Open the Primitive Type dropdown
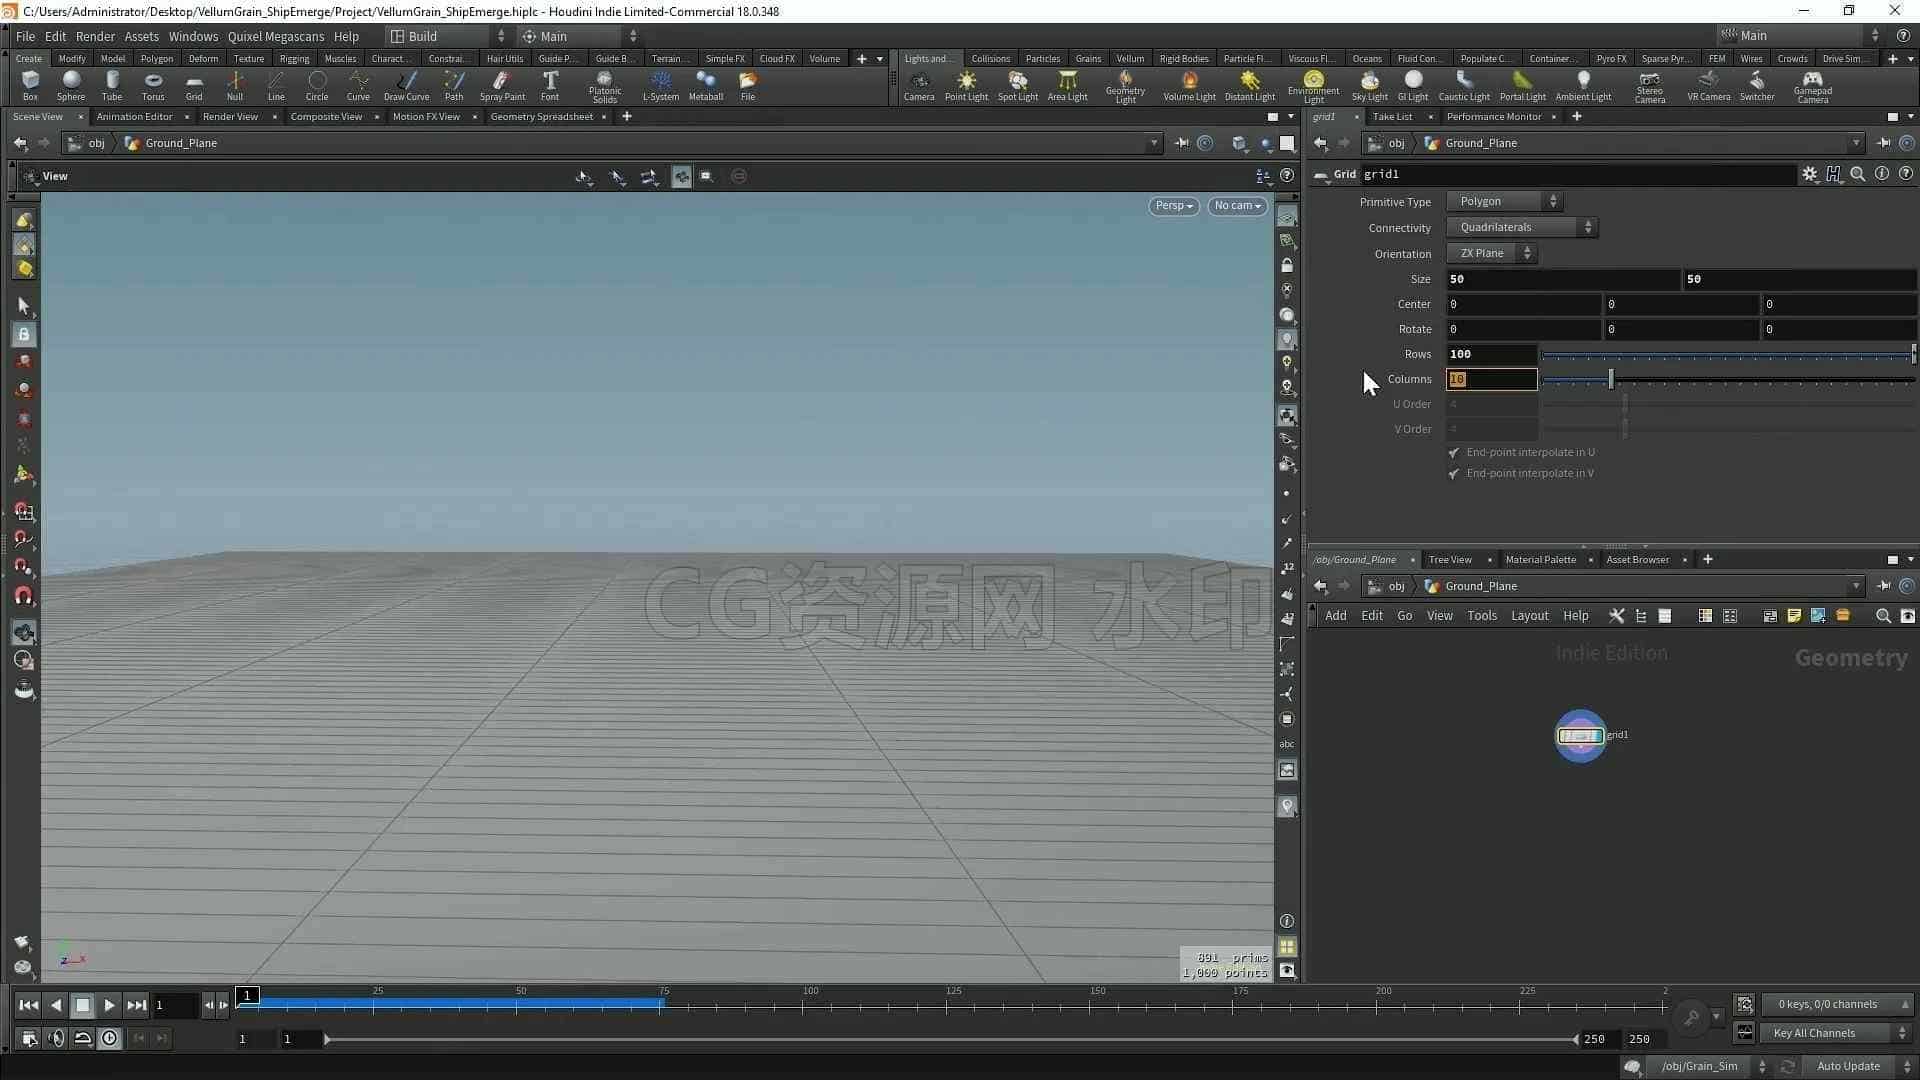This screenshot has width=1920, height=1080. (1505, 202)
